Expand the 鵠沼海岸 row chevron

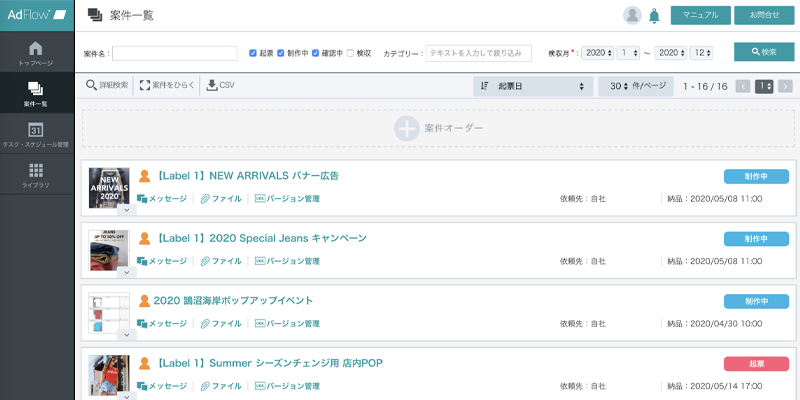[x=127, y=335]
